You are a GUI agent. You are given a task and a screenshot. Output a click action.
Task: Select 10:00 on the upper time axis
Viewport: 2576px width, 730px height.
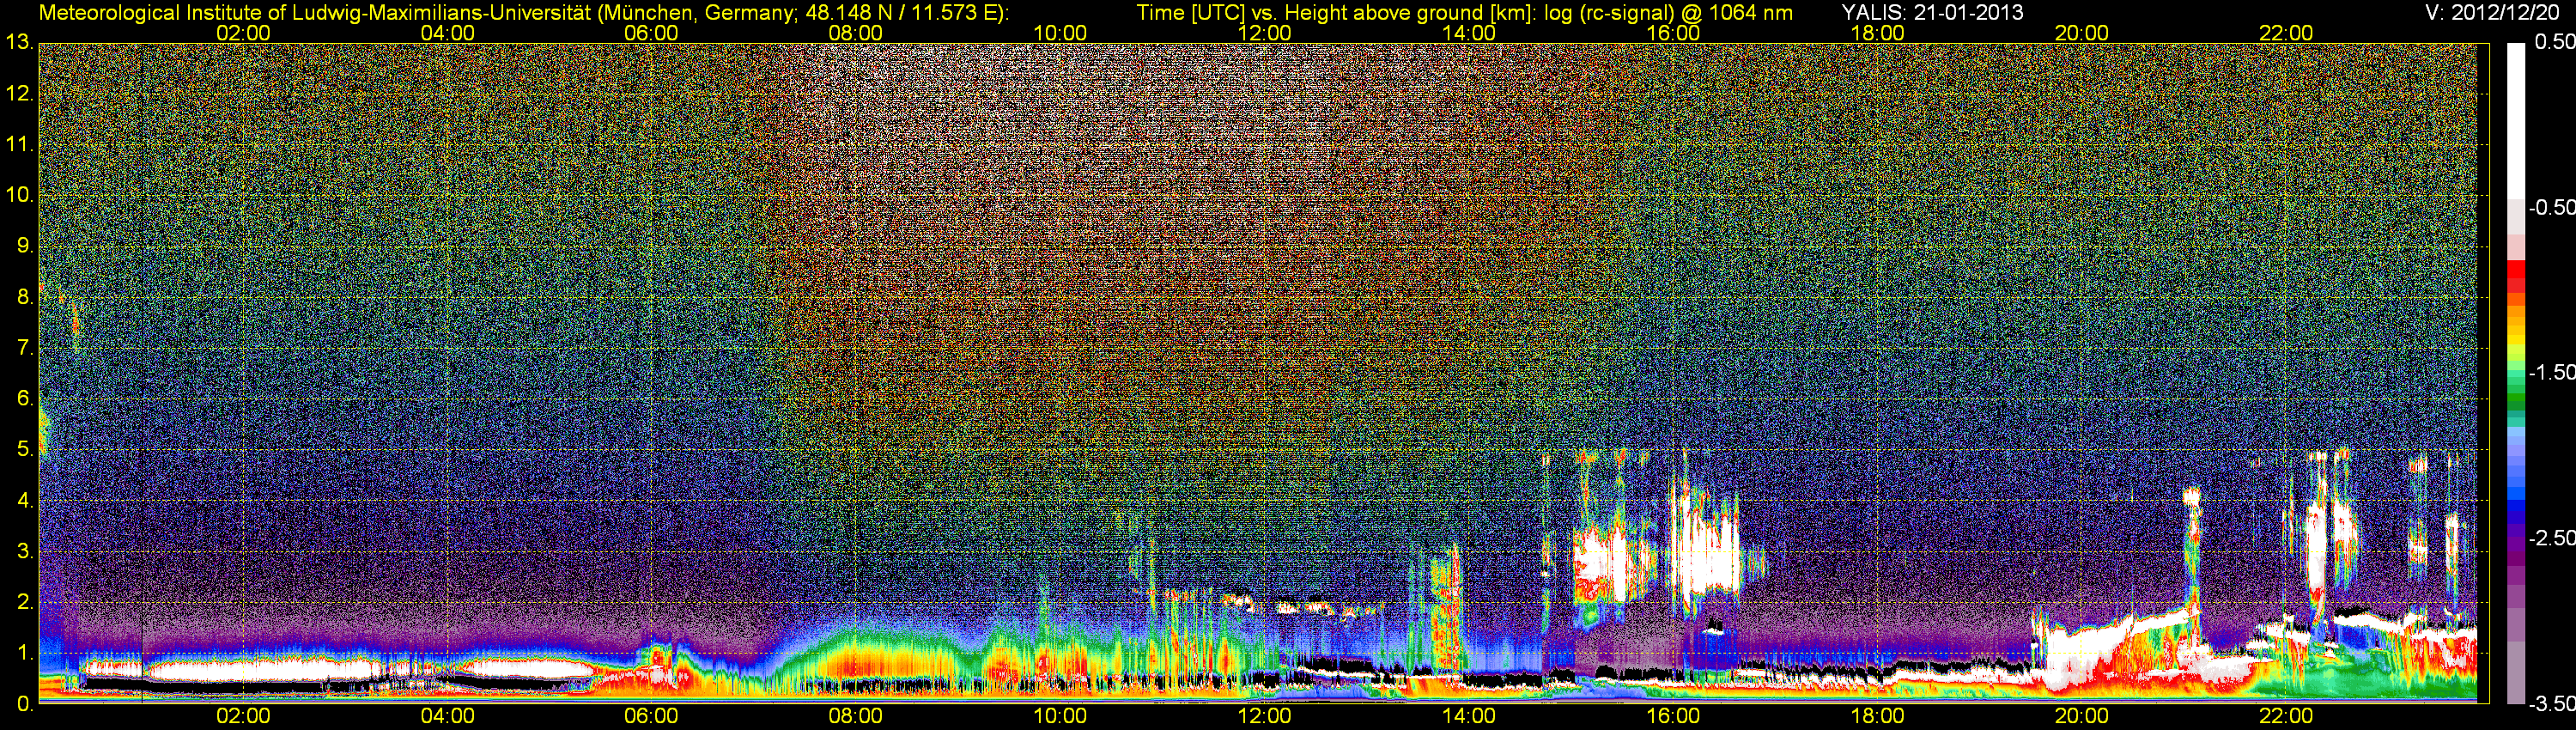[x=1060, y=33]
